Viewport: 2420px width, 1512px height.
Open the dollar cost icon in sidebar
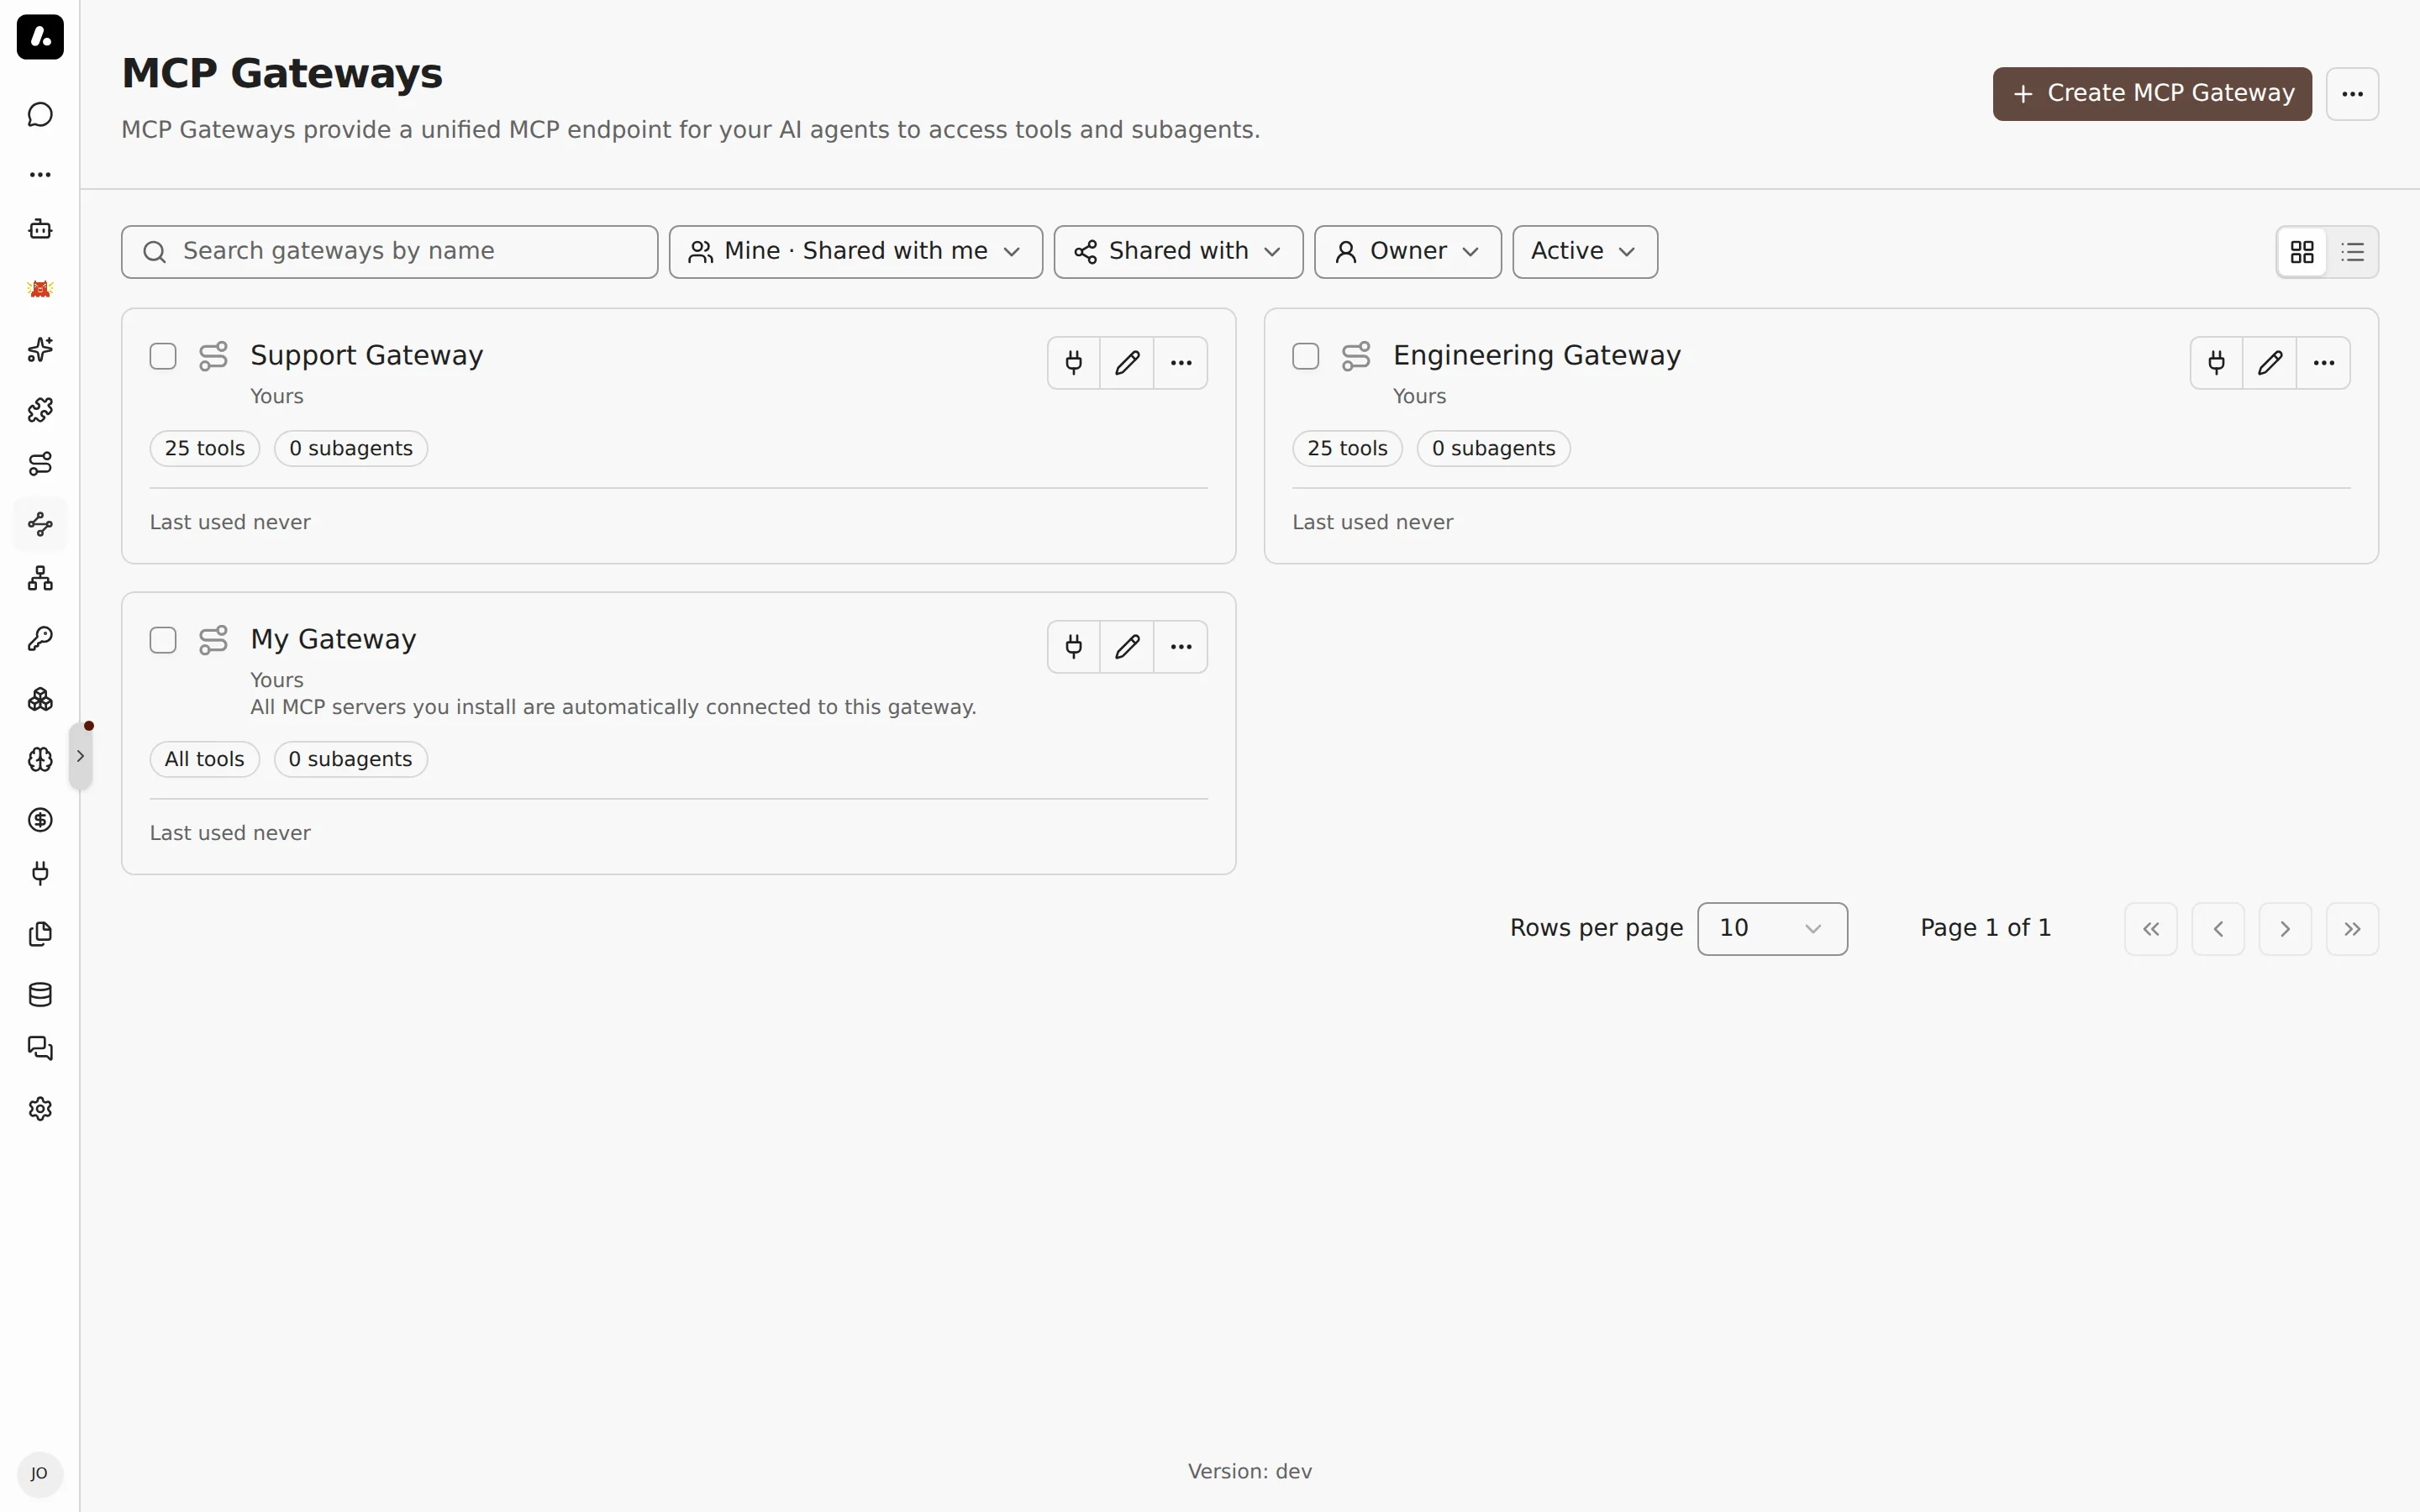pyautogui.click(x=40, y=820)
